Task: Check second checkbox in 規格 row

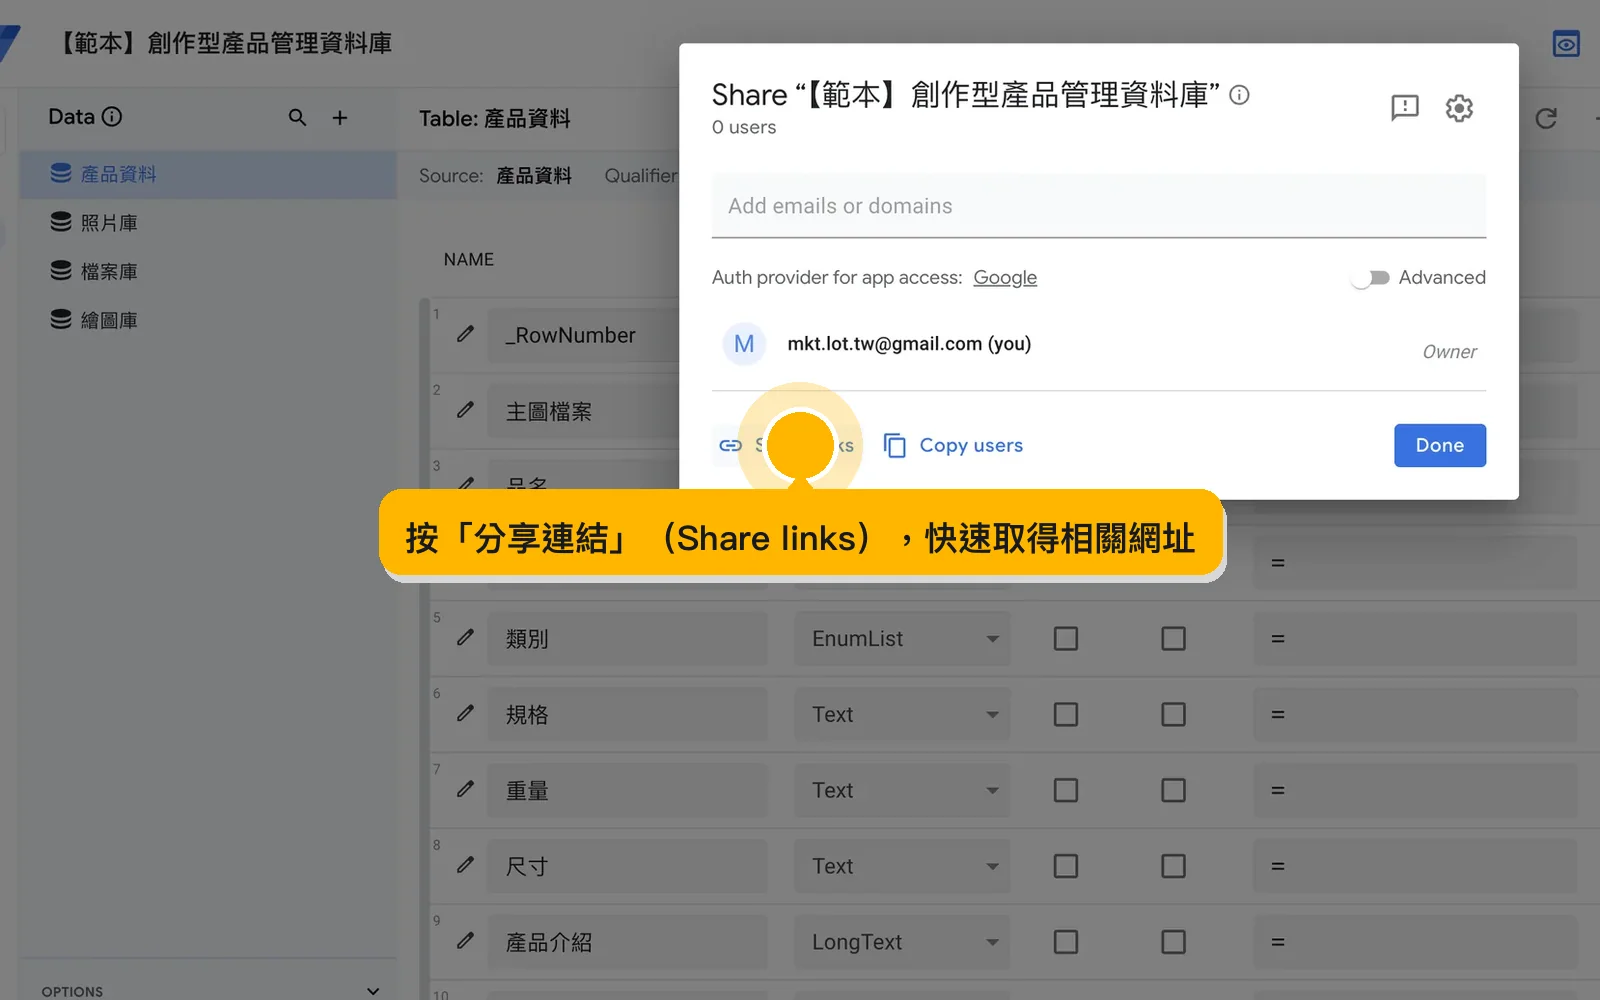Action: point(1173,715)
